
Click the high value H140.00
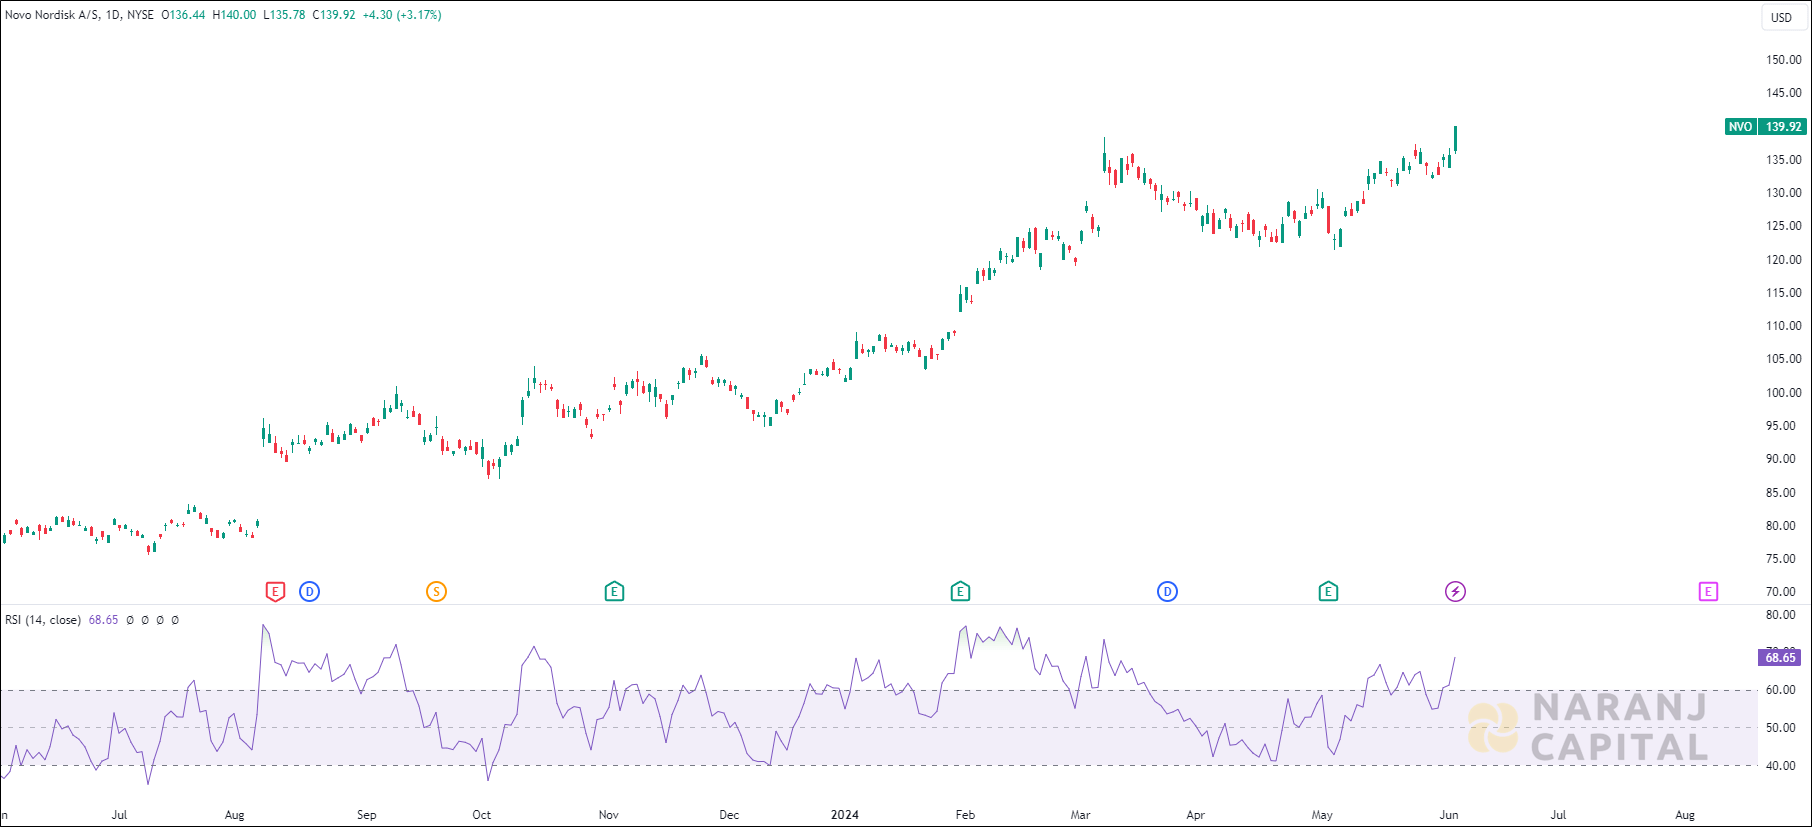[234, 15]
